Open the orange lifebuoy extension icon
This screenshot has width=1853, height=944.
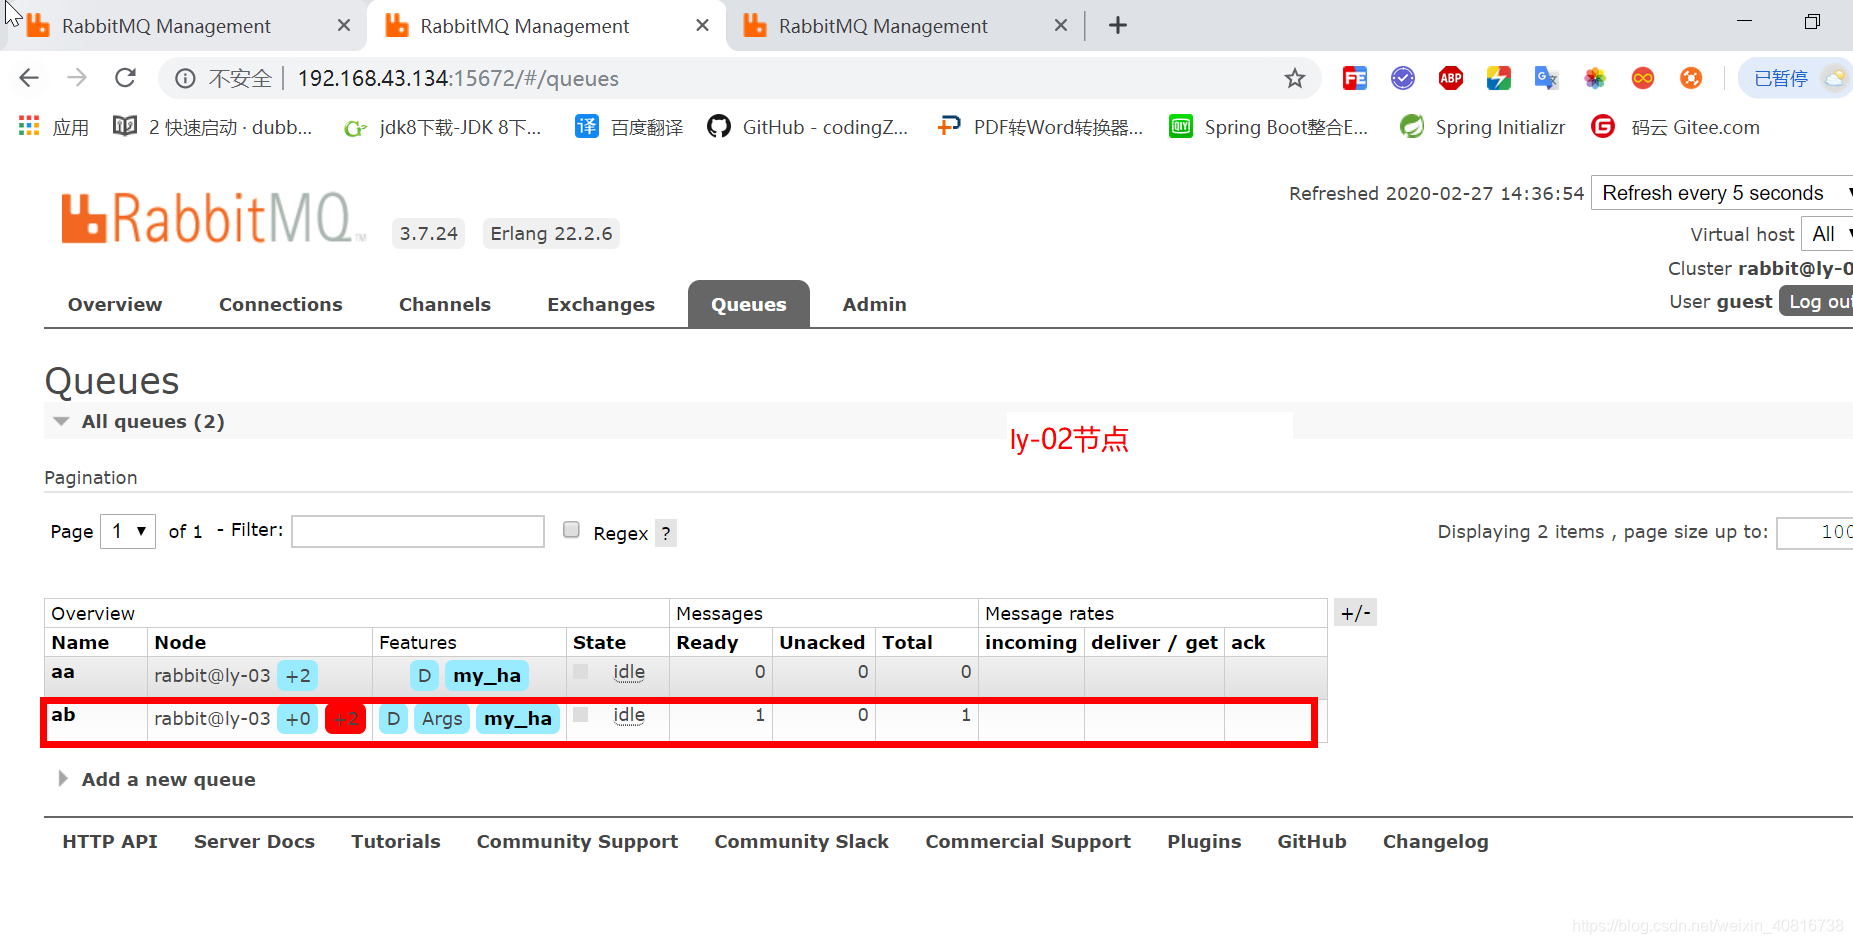point(1691,78)
